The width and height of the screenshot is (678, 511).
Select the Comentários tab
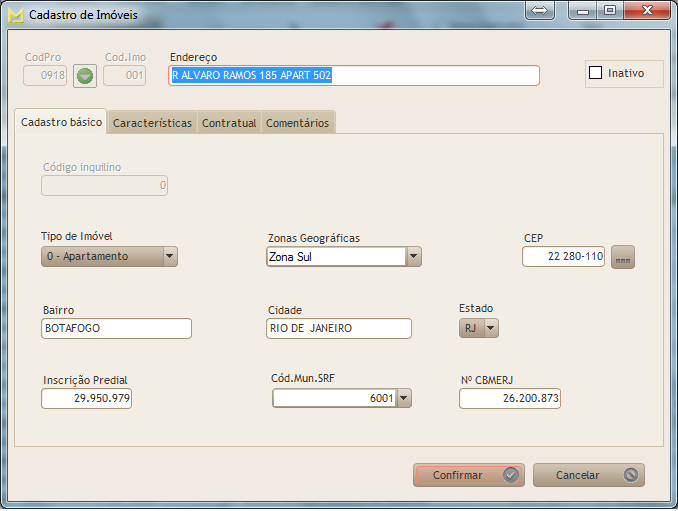coord(296,123)
